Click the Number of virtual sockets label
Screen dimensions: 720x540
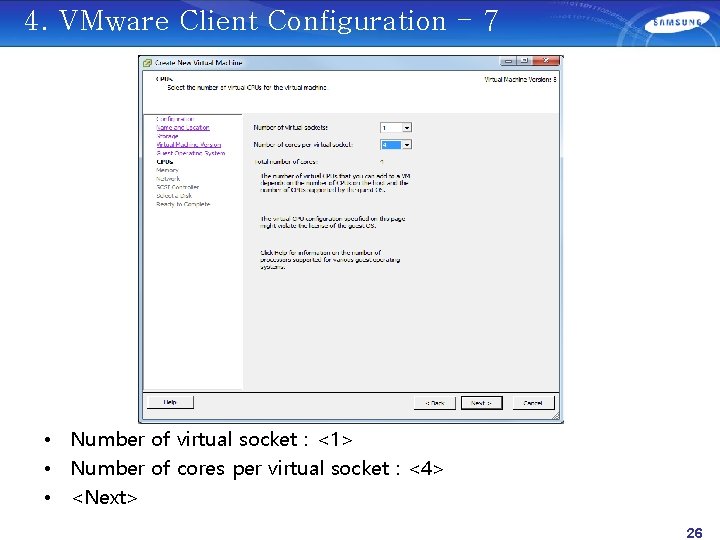point(290,127)
